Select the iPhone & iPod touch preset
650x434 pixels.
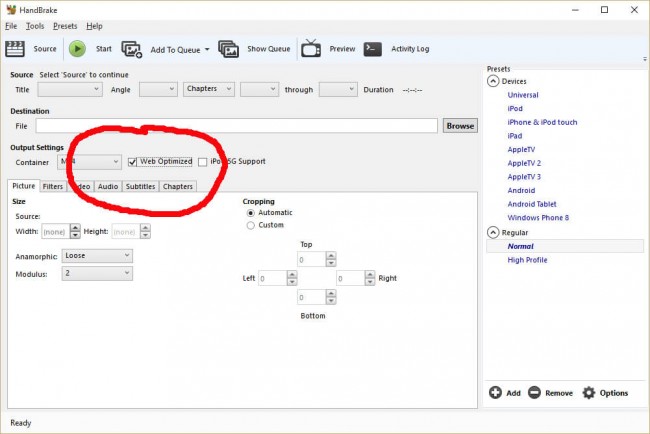coord(542,122)
